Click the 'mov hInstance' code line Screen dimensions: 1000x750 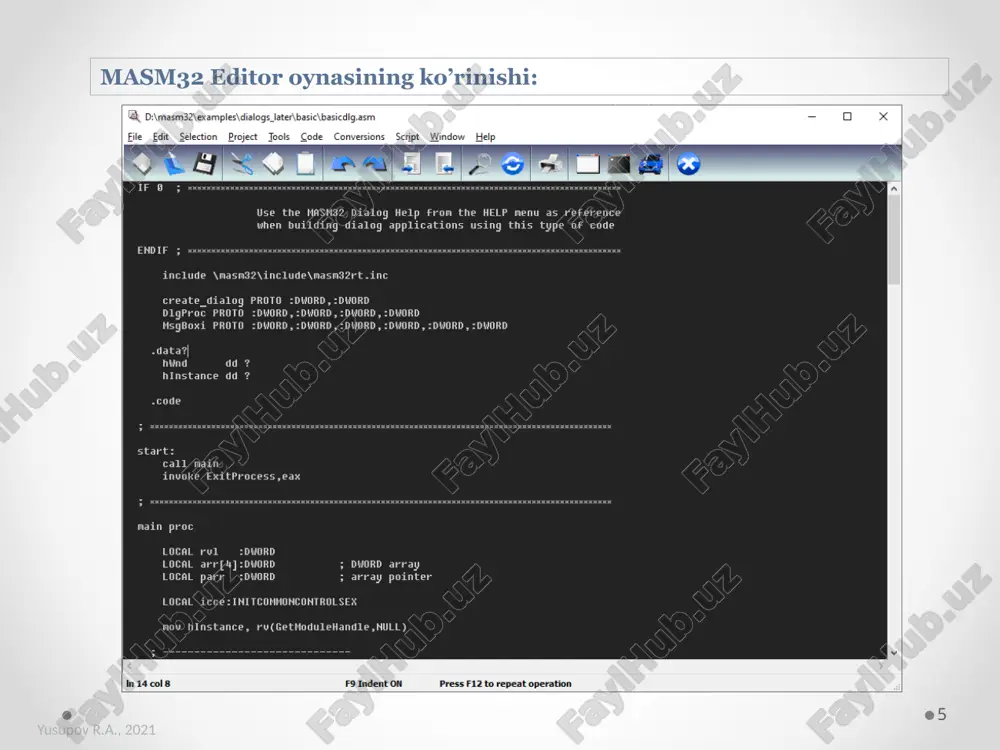pos(284,627)
